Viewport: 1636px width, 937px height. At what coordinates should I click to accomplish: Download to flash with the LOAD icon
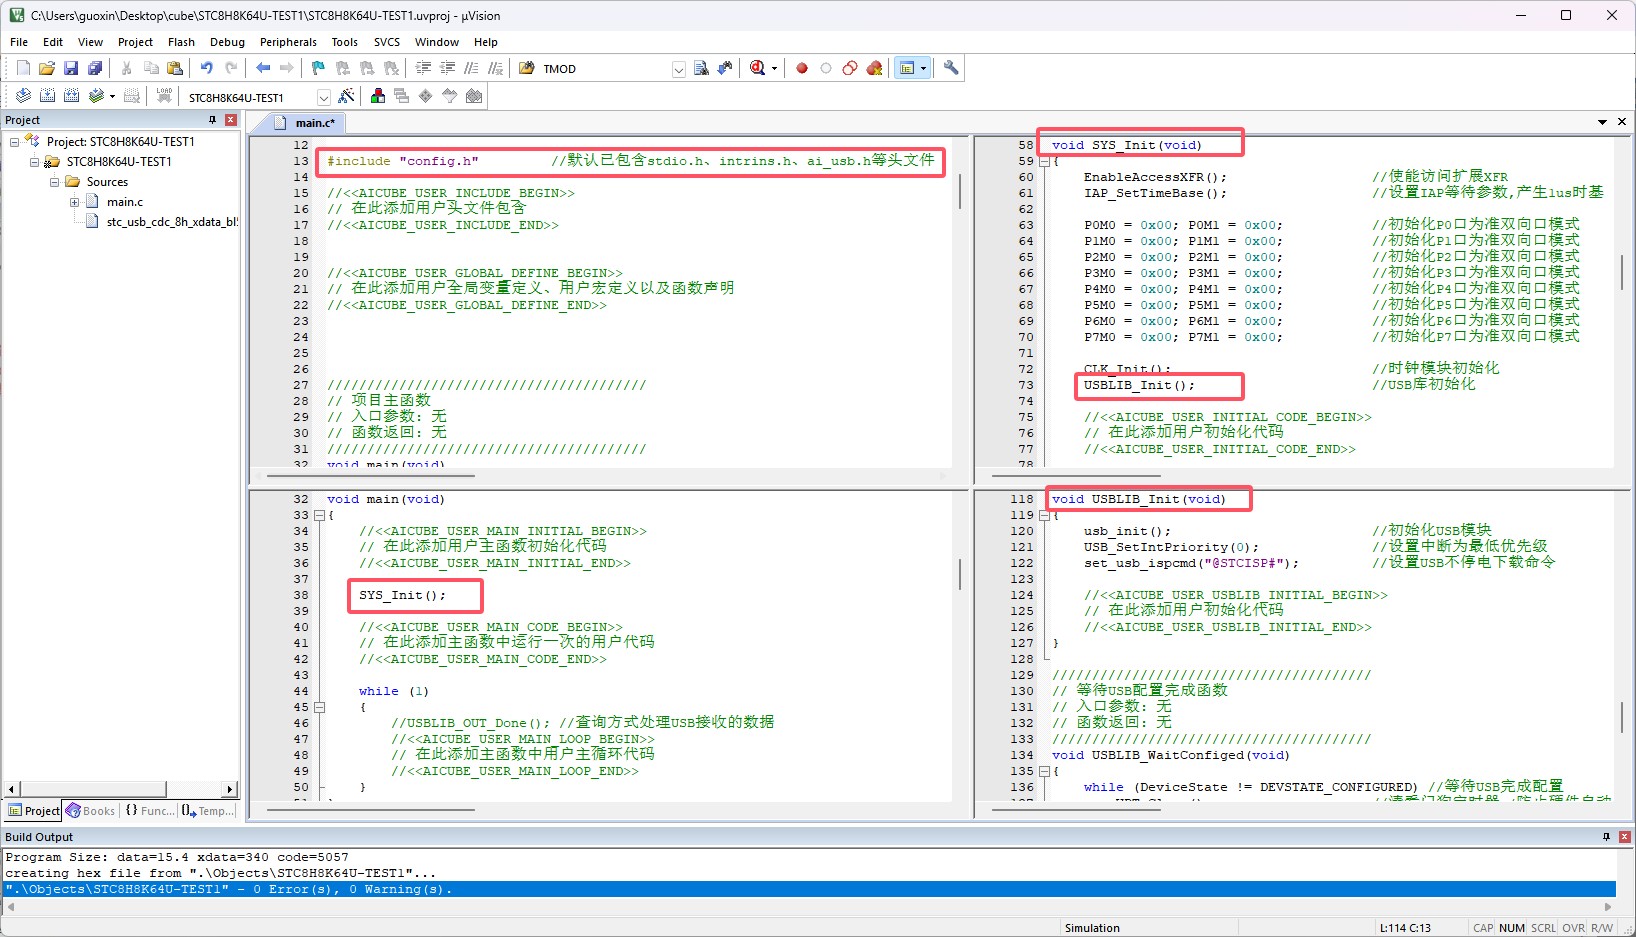pos(164,96)
